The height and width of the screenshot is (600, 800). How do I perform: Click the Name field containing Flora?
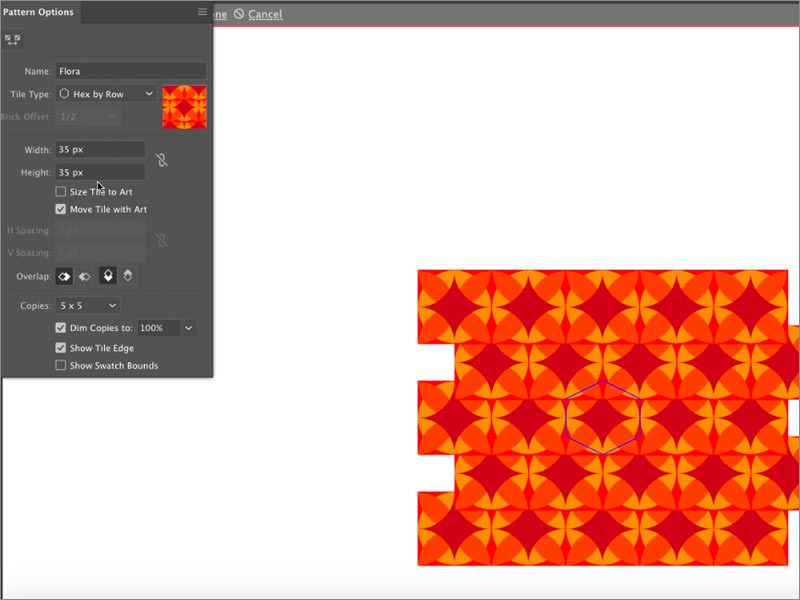click(130, 71)
